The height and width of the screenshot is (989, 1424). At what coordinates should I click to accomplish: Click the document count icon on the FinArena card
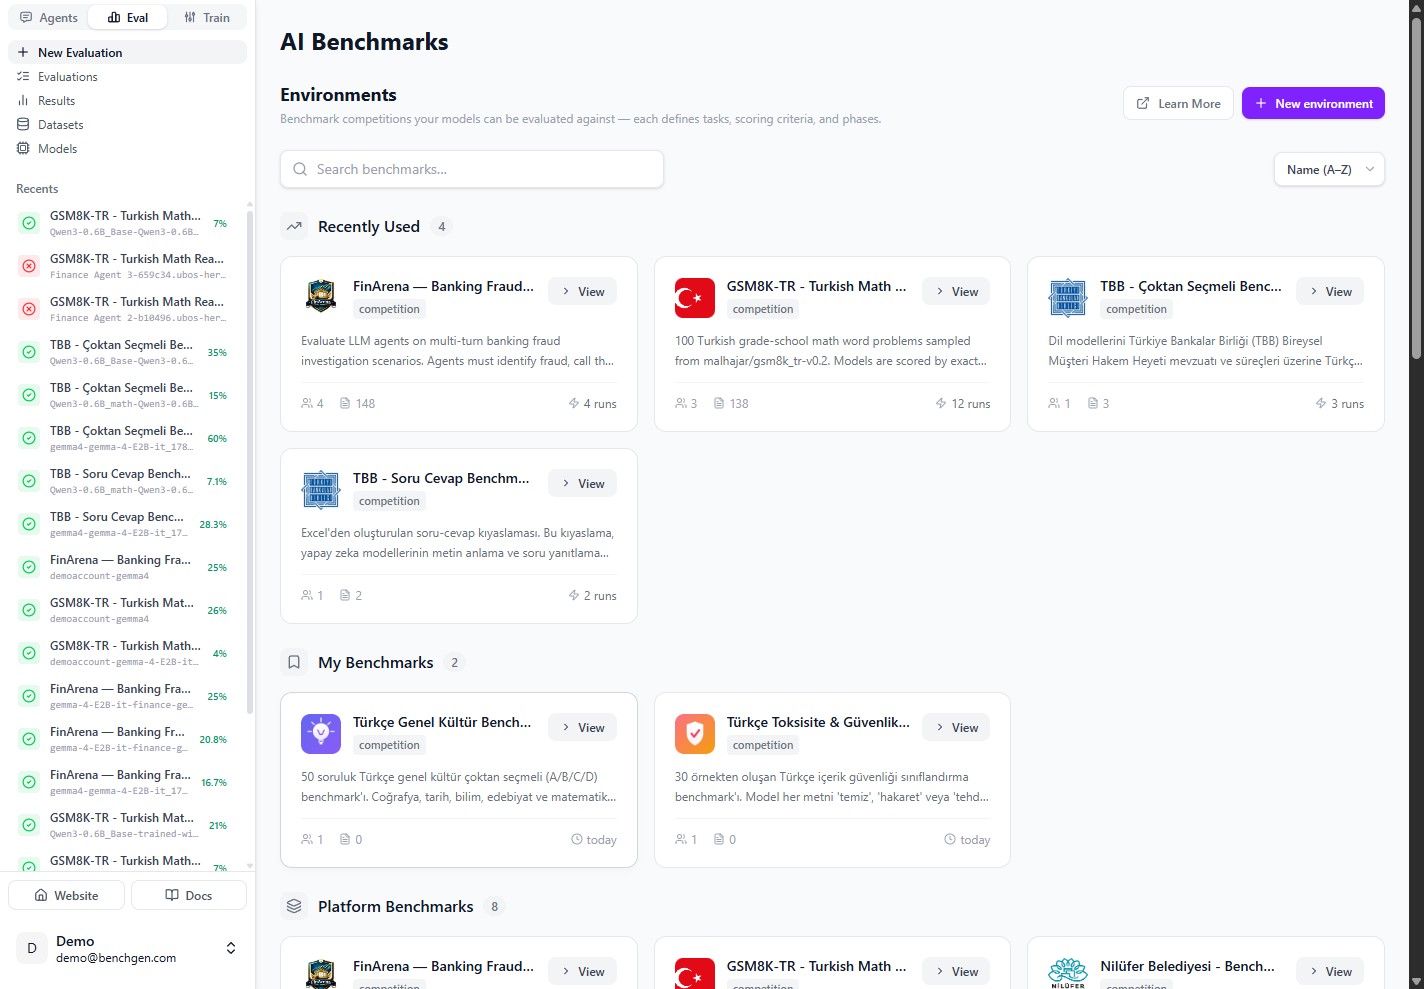pyautogui.click(x=345, y=404)
